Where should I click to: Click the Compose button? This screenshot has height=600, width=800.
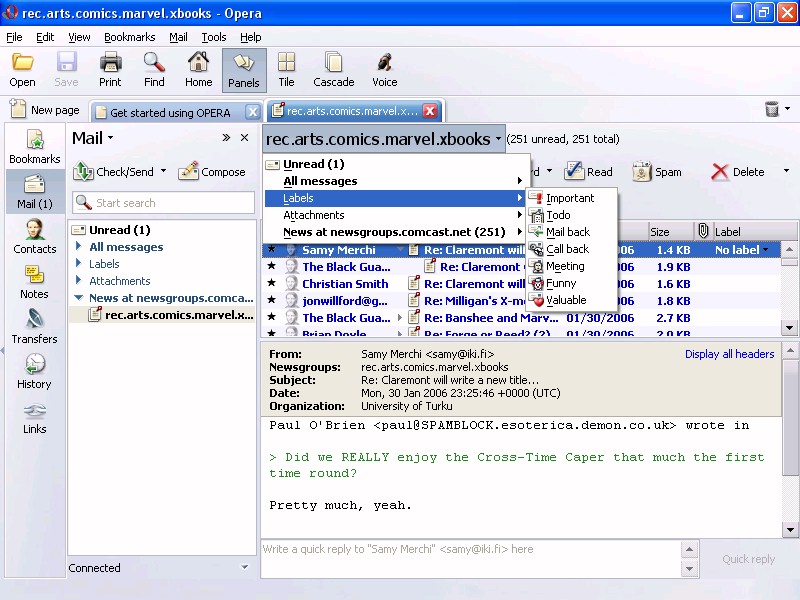pyautogui.click(x=212, y=172)
